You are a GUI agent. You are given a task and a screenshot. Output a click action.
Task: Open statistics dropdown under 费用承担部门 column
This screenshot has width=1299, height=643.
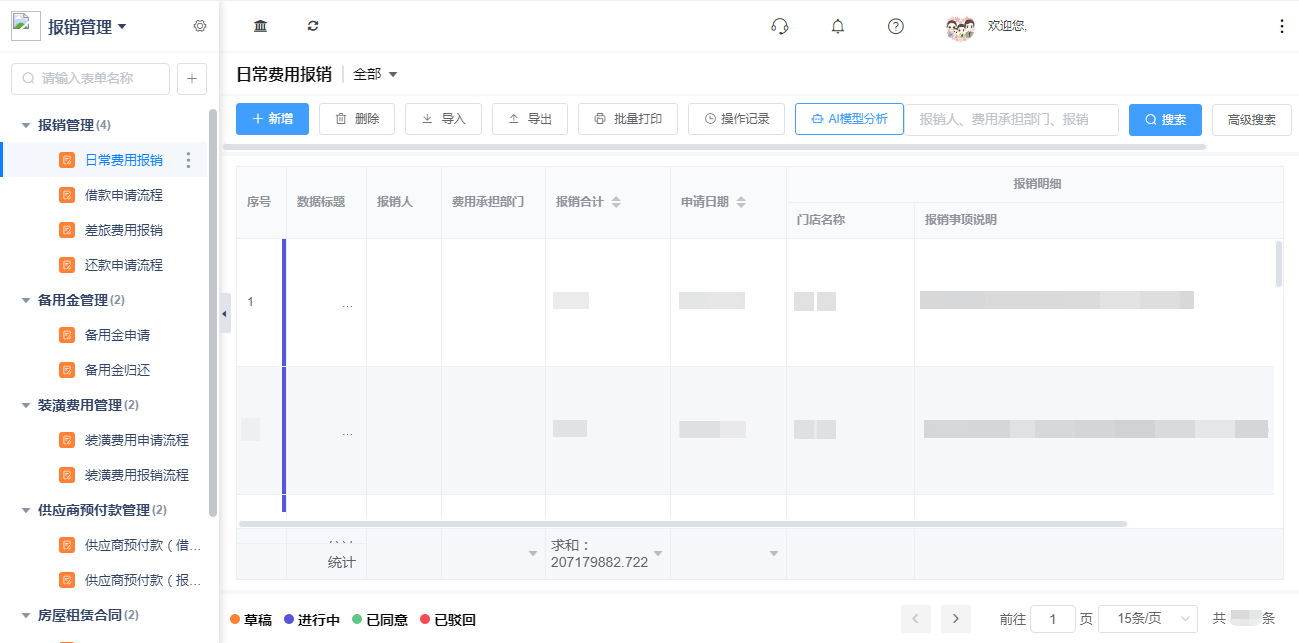point(533,553)
